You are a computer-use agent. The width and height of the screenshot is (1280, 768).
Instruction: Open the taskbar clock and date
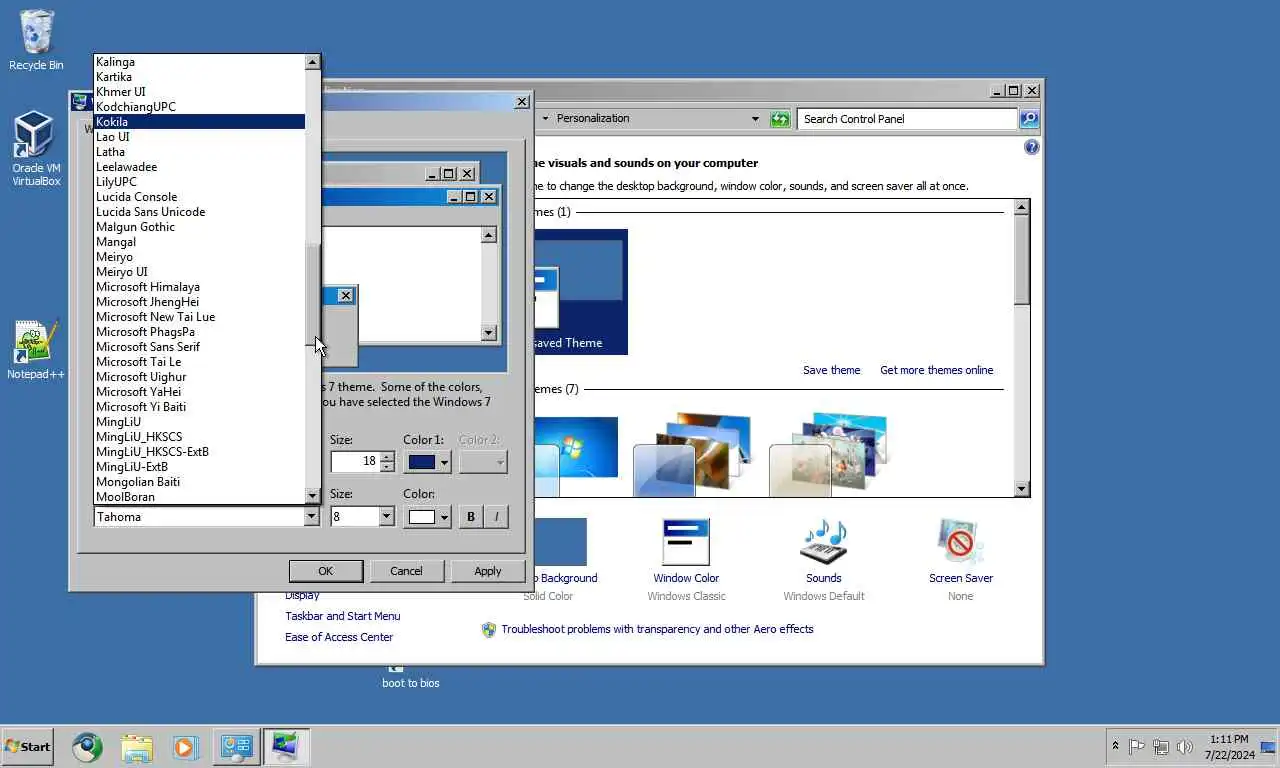(1229, 747)
